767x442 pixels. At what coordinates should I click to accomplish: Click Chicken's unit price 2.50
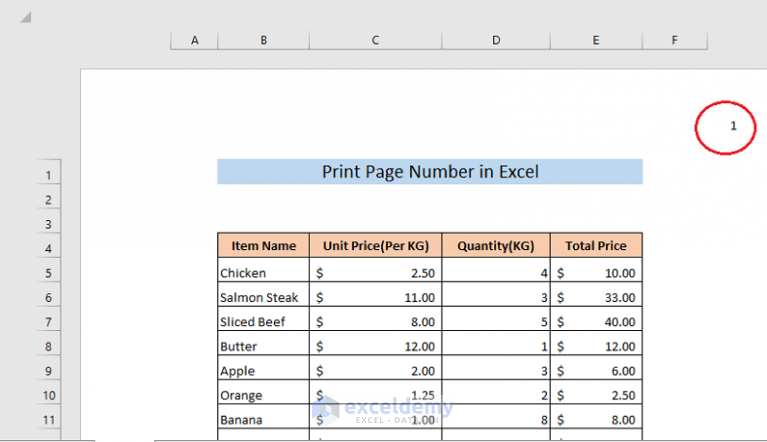(x=376, y=270)
